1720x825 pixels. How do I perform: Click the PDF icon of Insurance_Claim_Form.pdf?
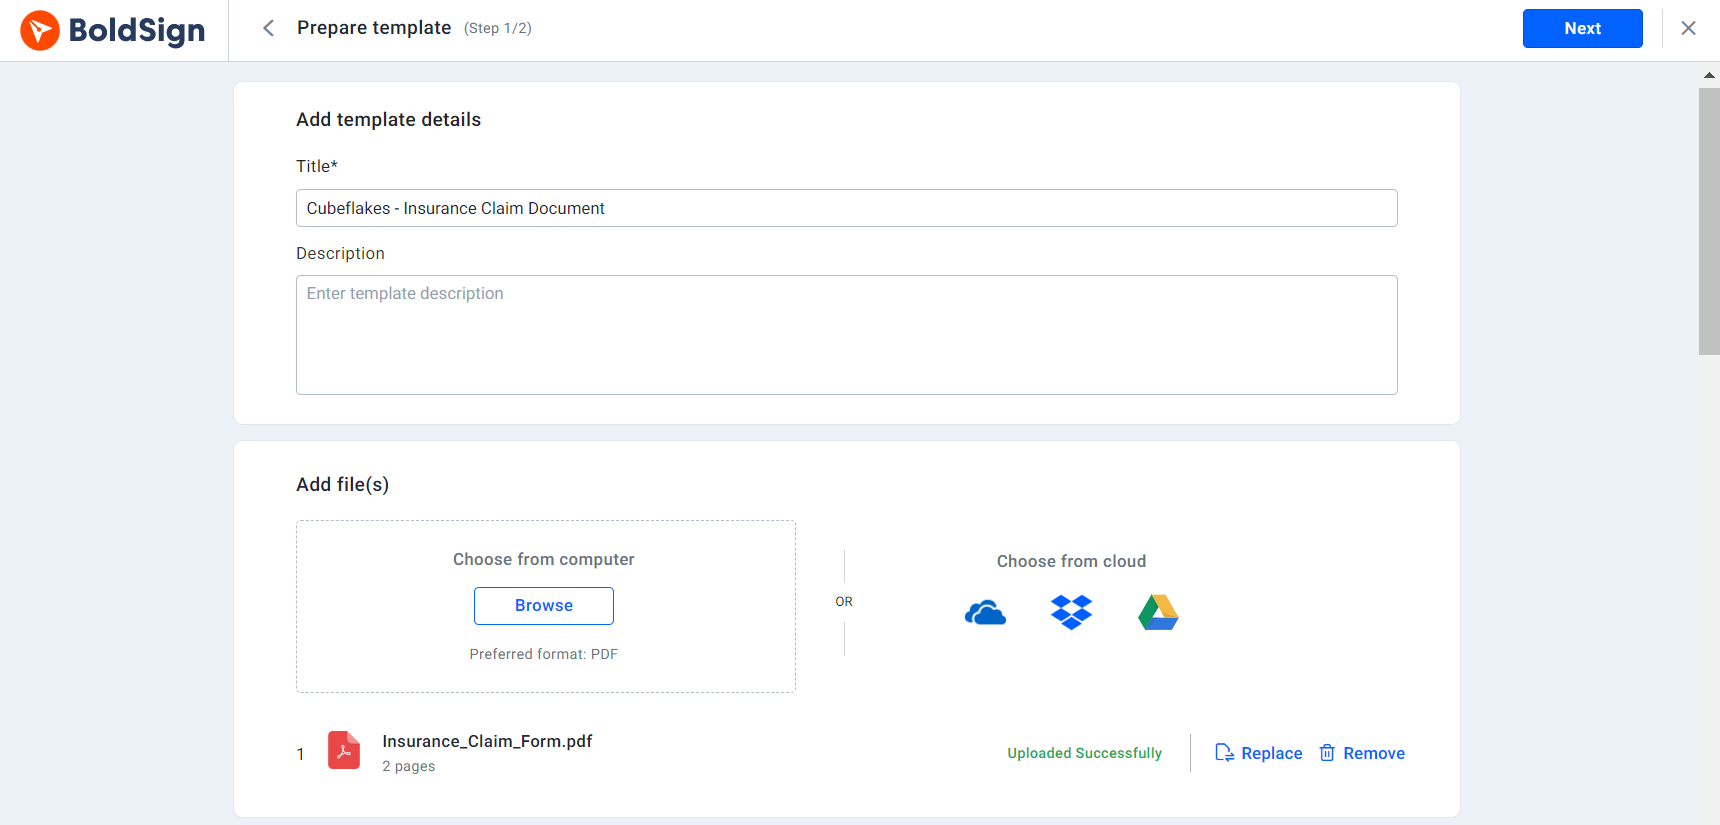tap(344, 750)
